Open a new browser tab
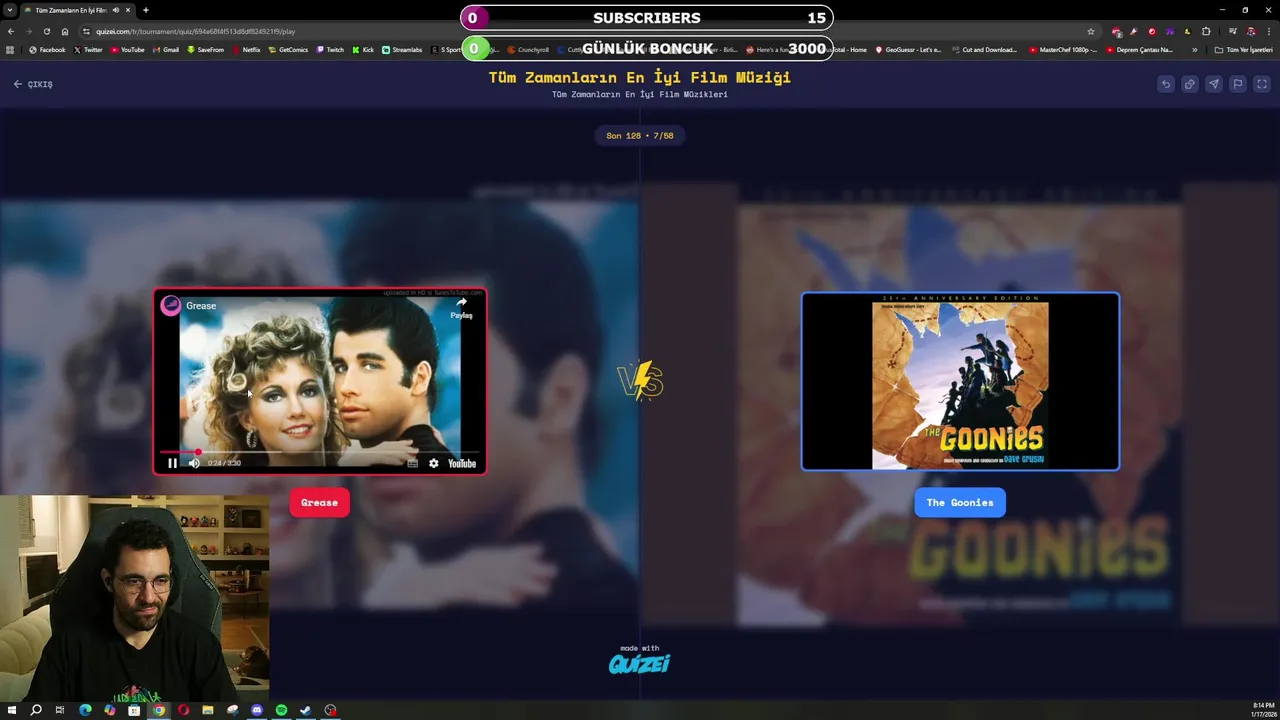 point(146,10)
